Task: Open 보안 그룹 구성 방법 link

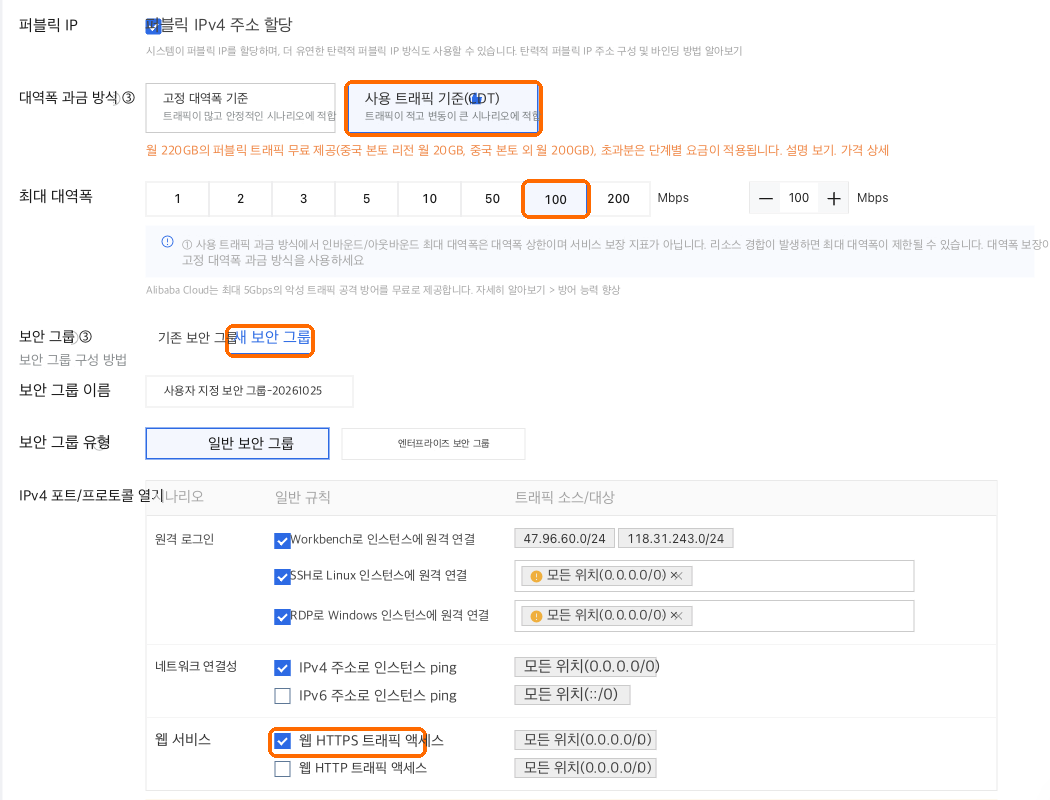Action: pyautogui.click(x=73, y=359)
